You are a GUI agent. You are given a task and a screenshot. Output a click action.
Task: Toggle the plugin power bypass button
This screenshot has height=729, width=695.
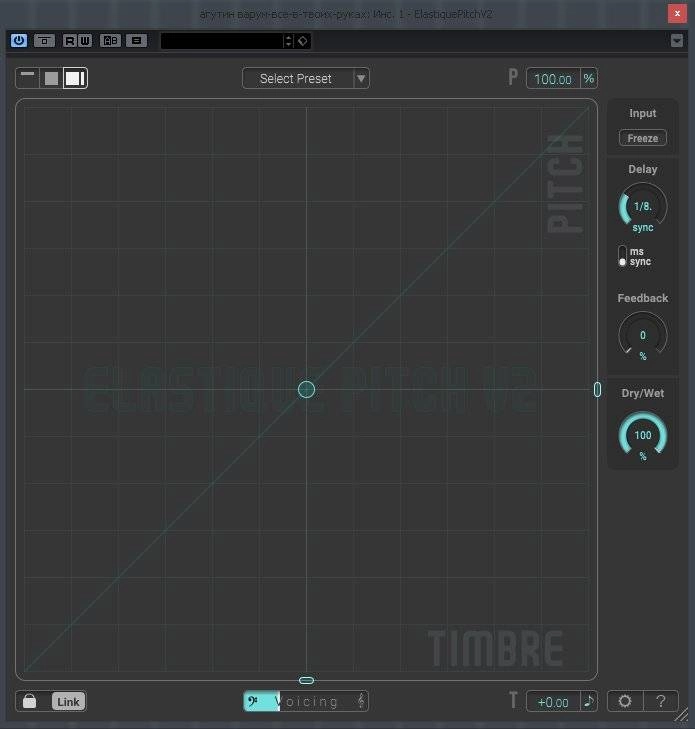(x=19, y=41)
